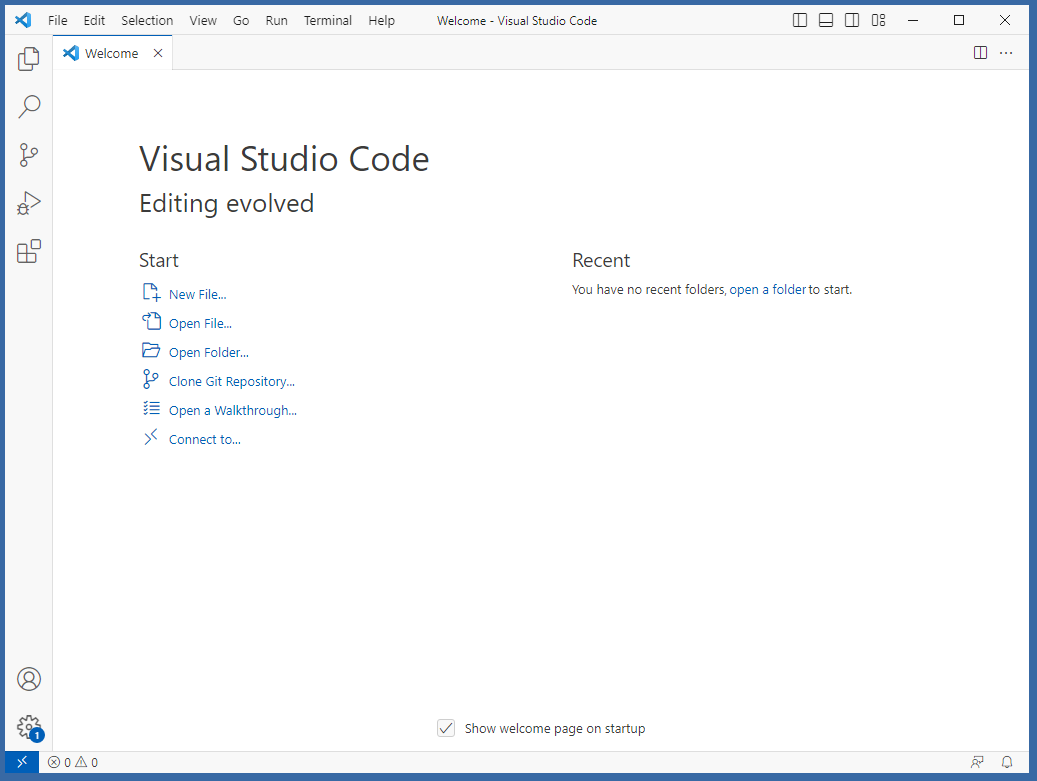
Task: Open the Manage gear icon
Action: [29, 727]
